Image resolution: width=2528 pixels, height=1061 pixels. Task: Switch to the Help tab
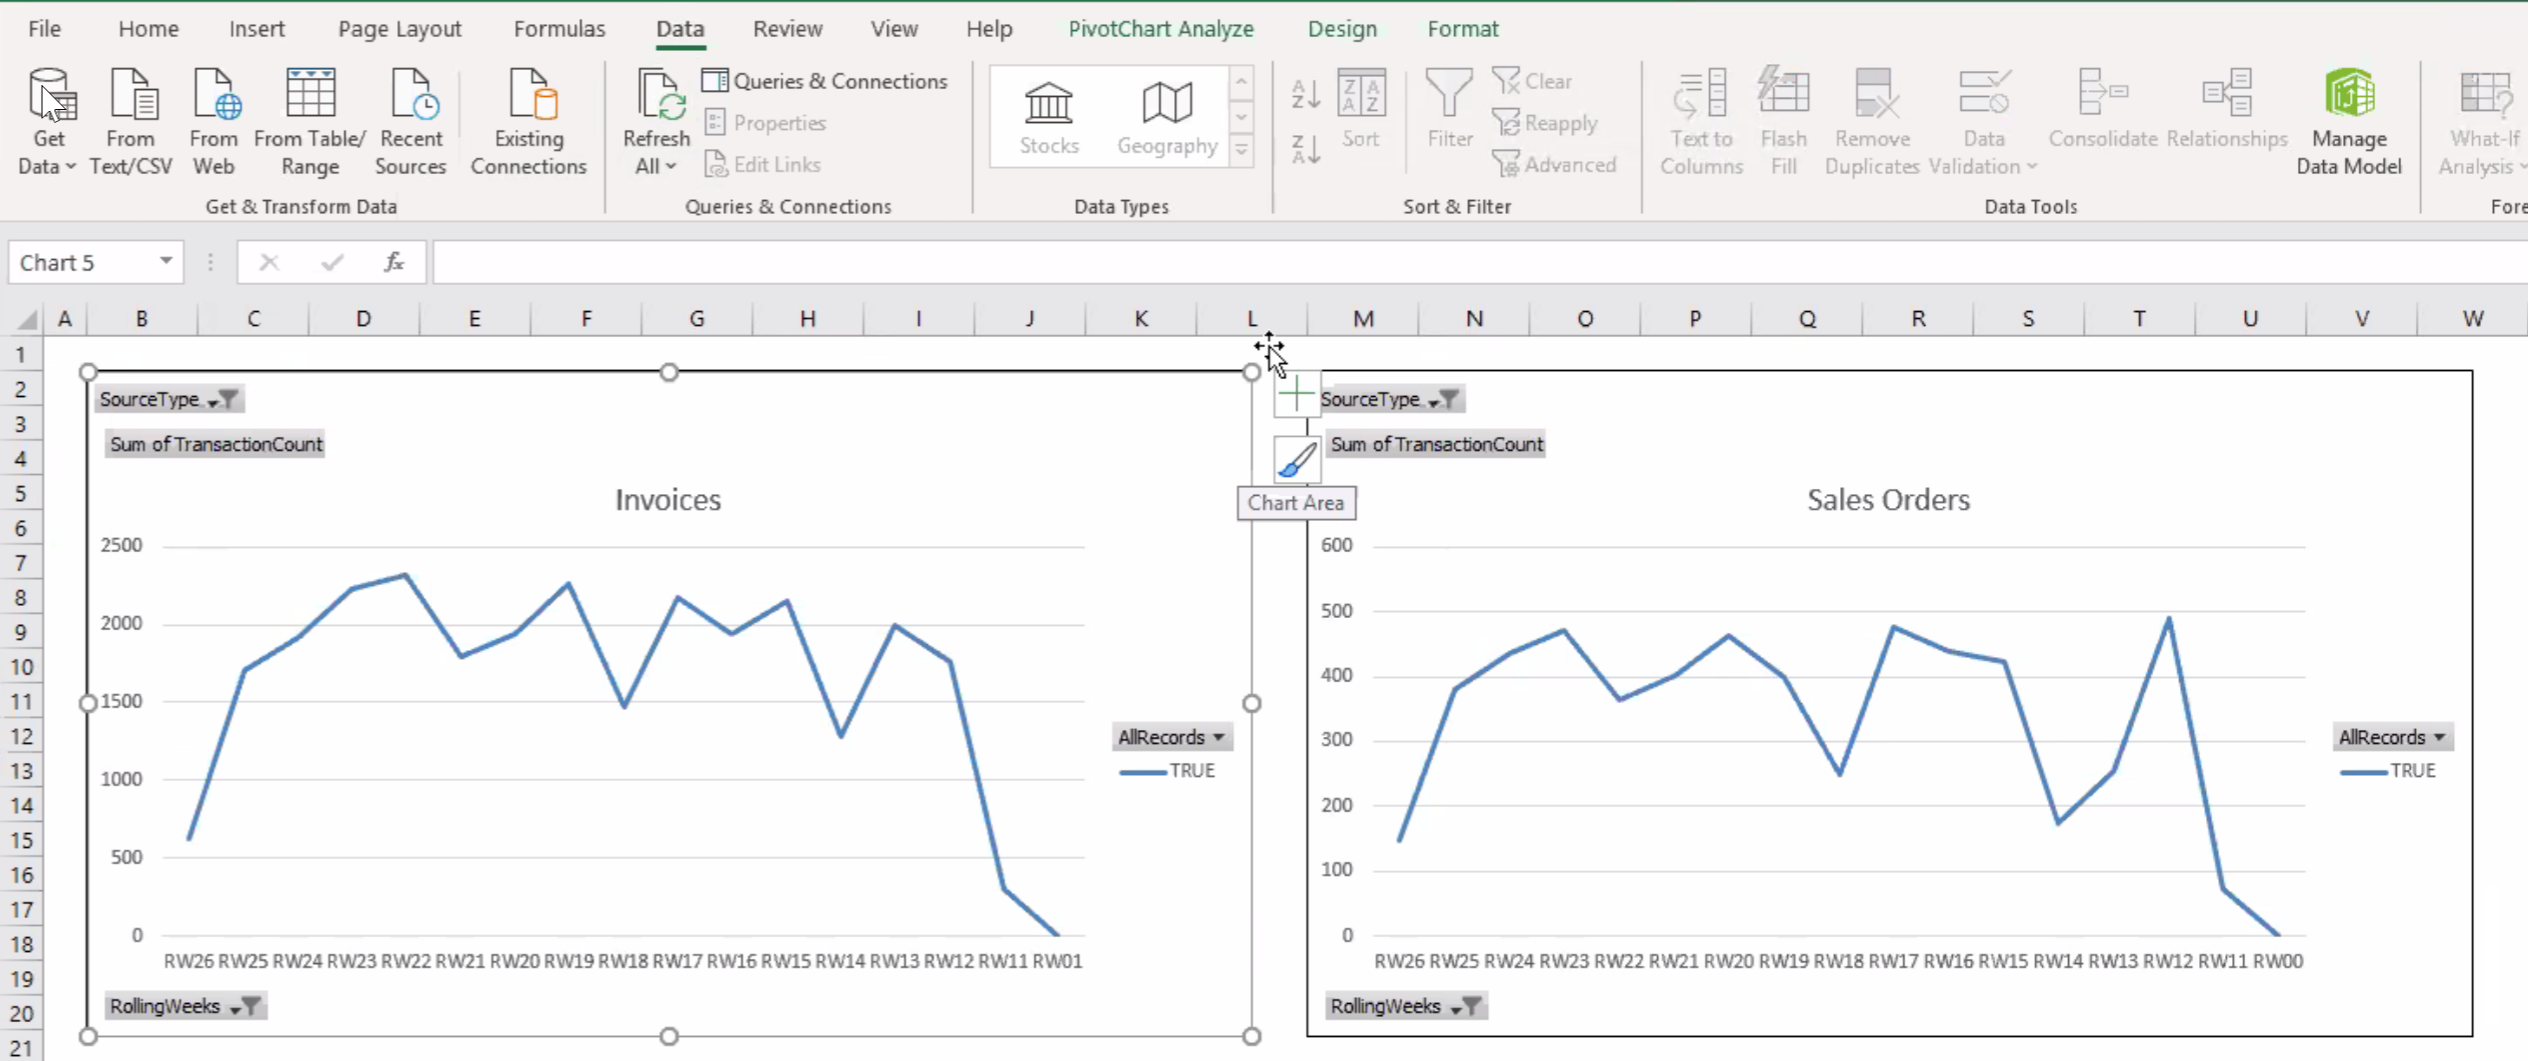coord(988,29)
